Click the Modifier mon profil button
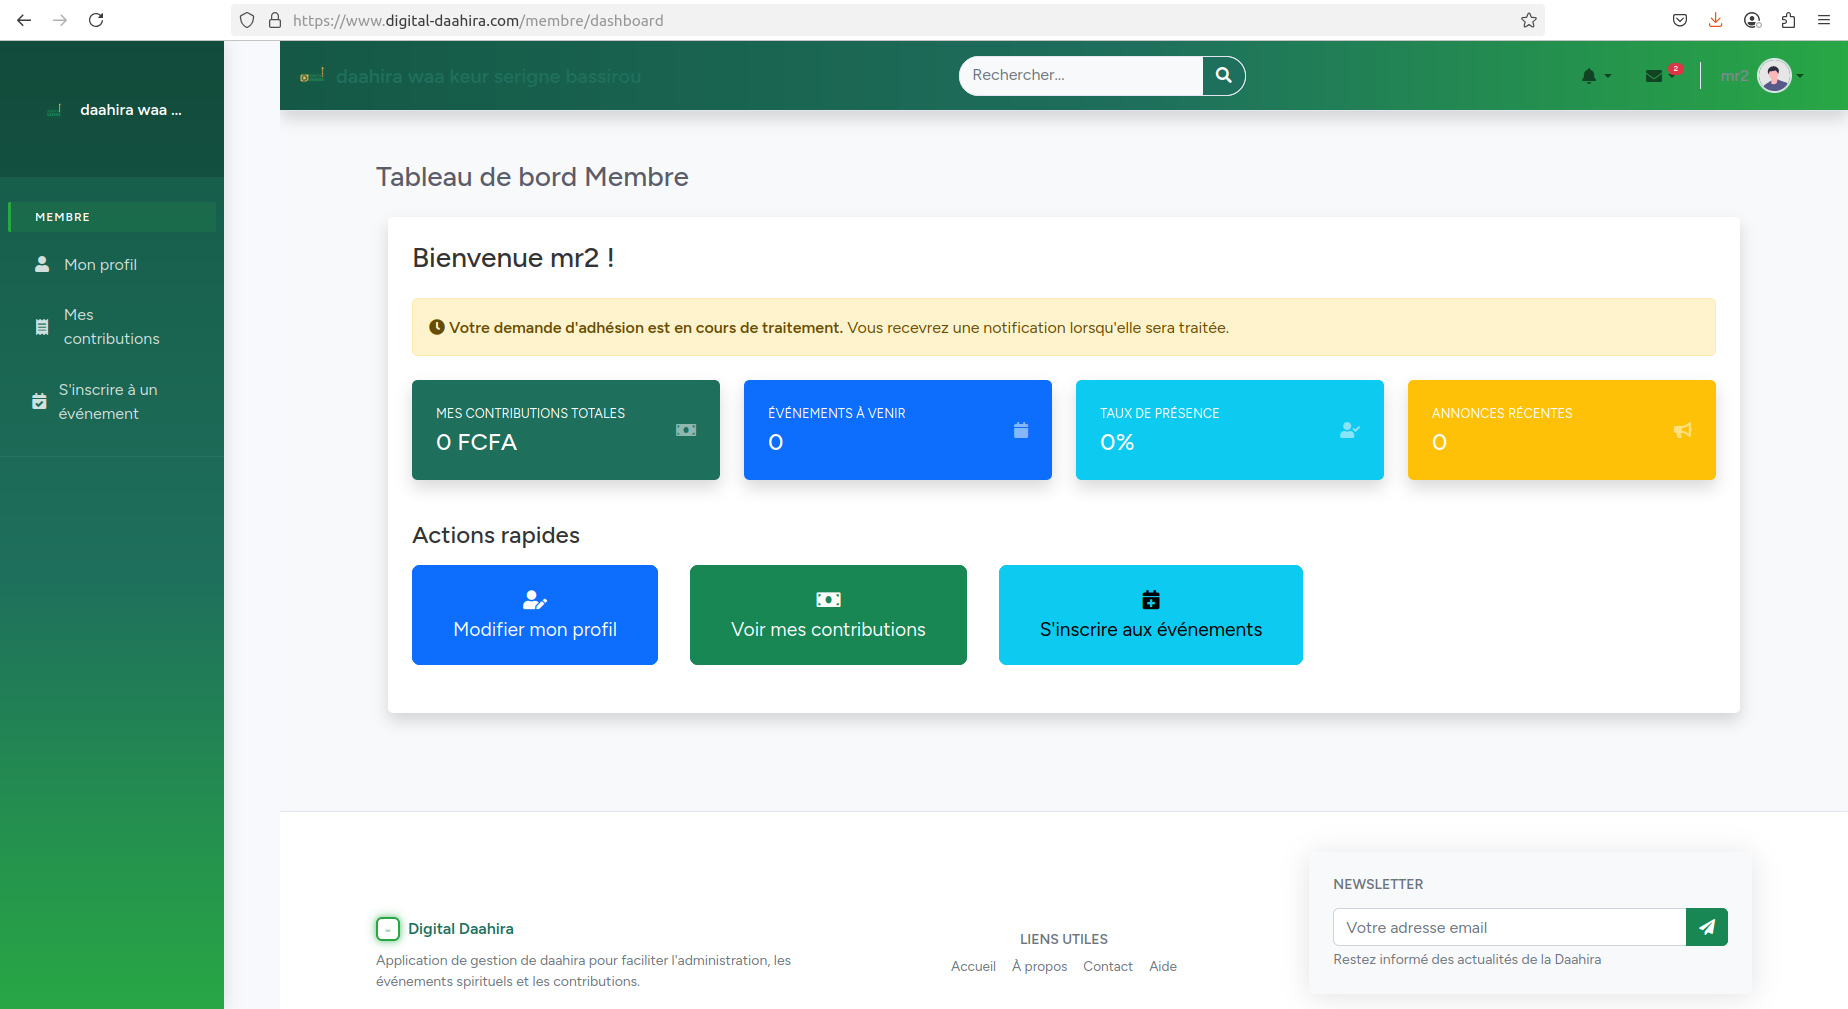This screenshot has height=1009, width=1848. coord(535,615)
